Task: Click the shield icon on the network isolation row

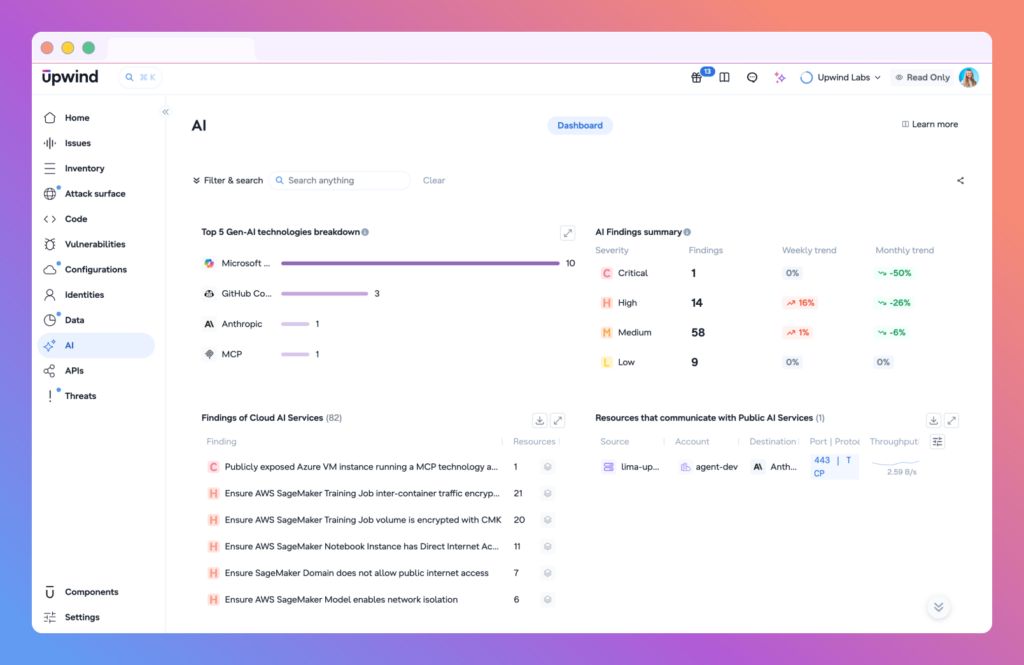Action: point(547,599)
